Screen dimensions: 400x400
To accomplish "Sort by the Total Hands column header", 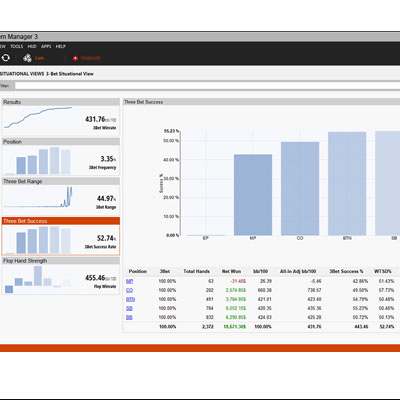I will pos(196,271).
